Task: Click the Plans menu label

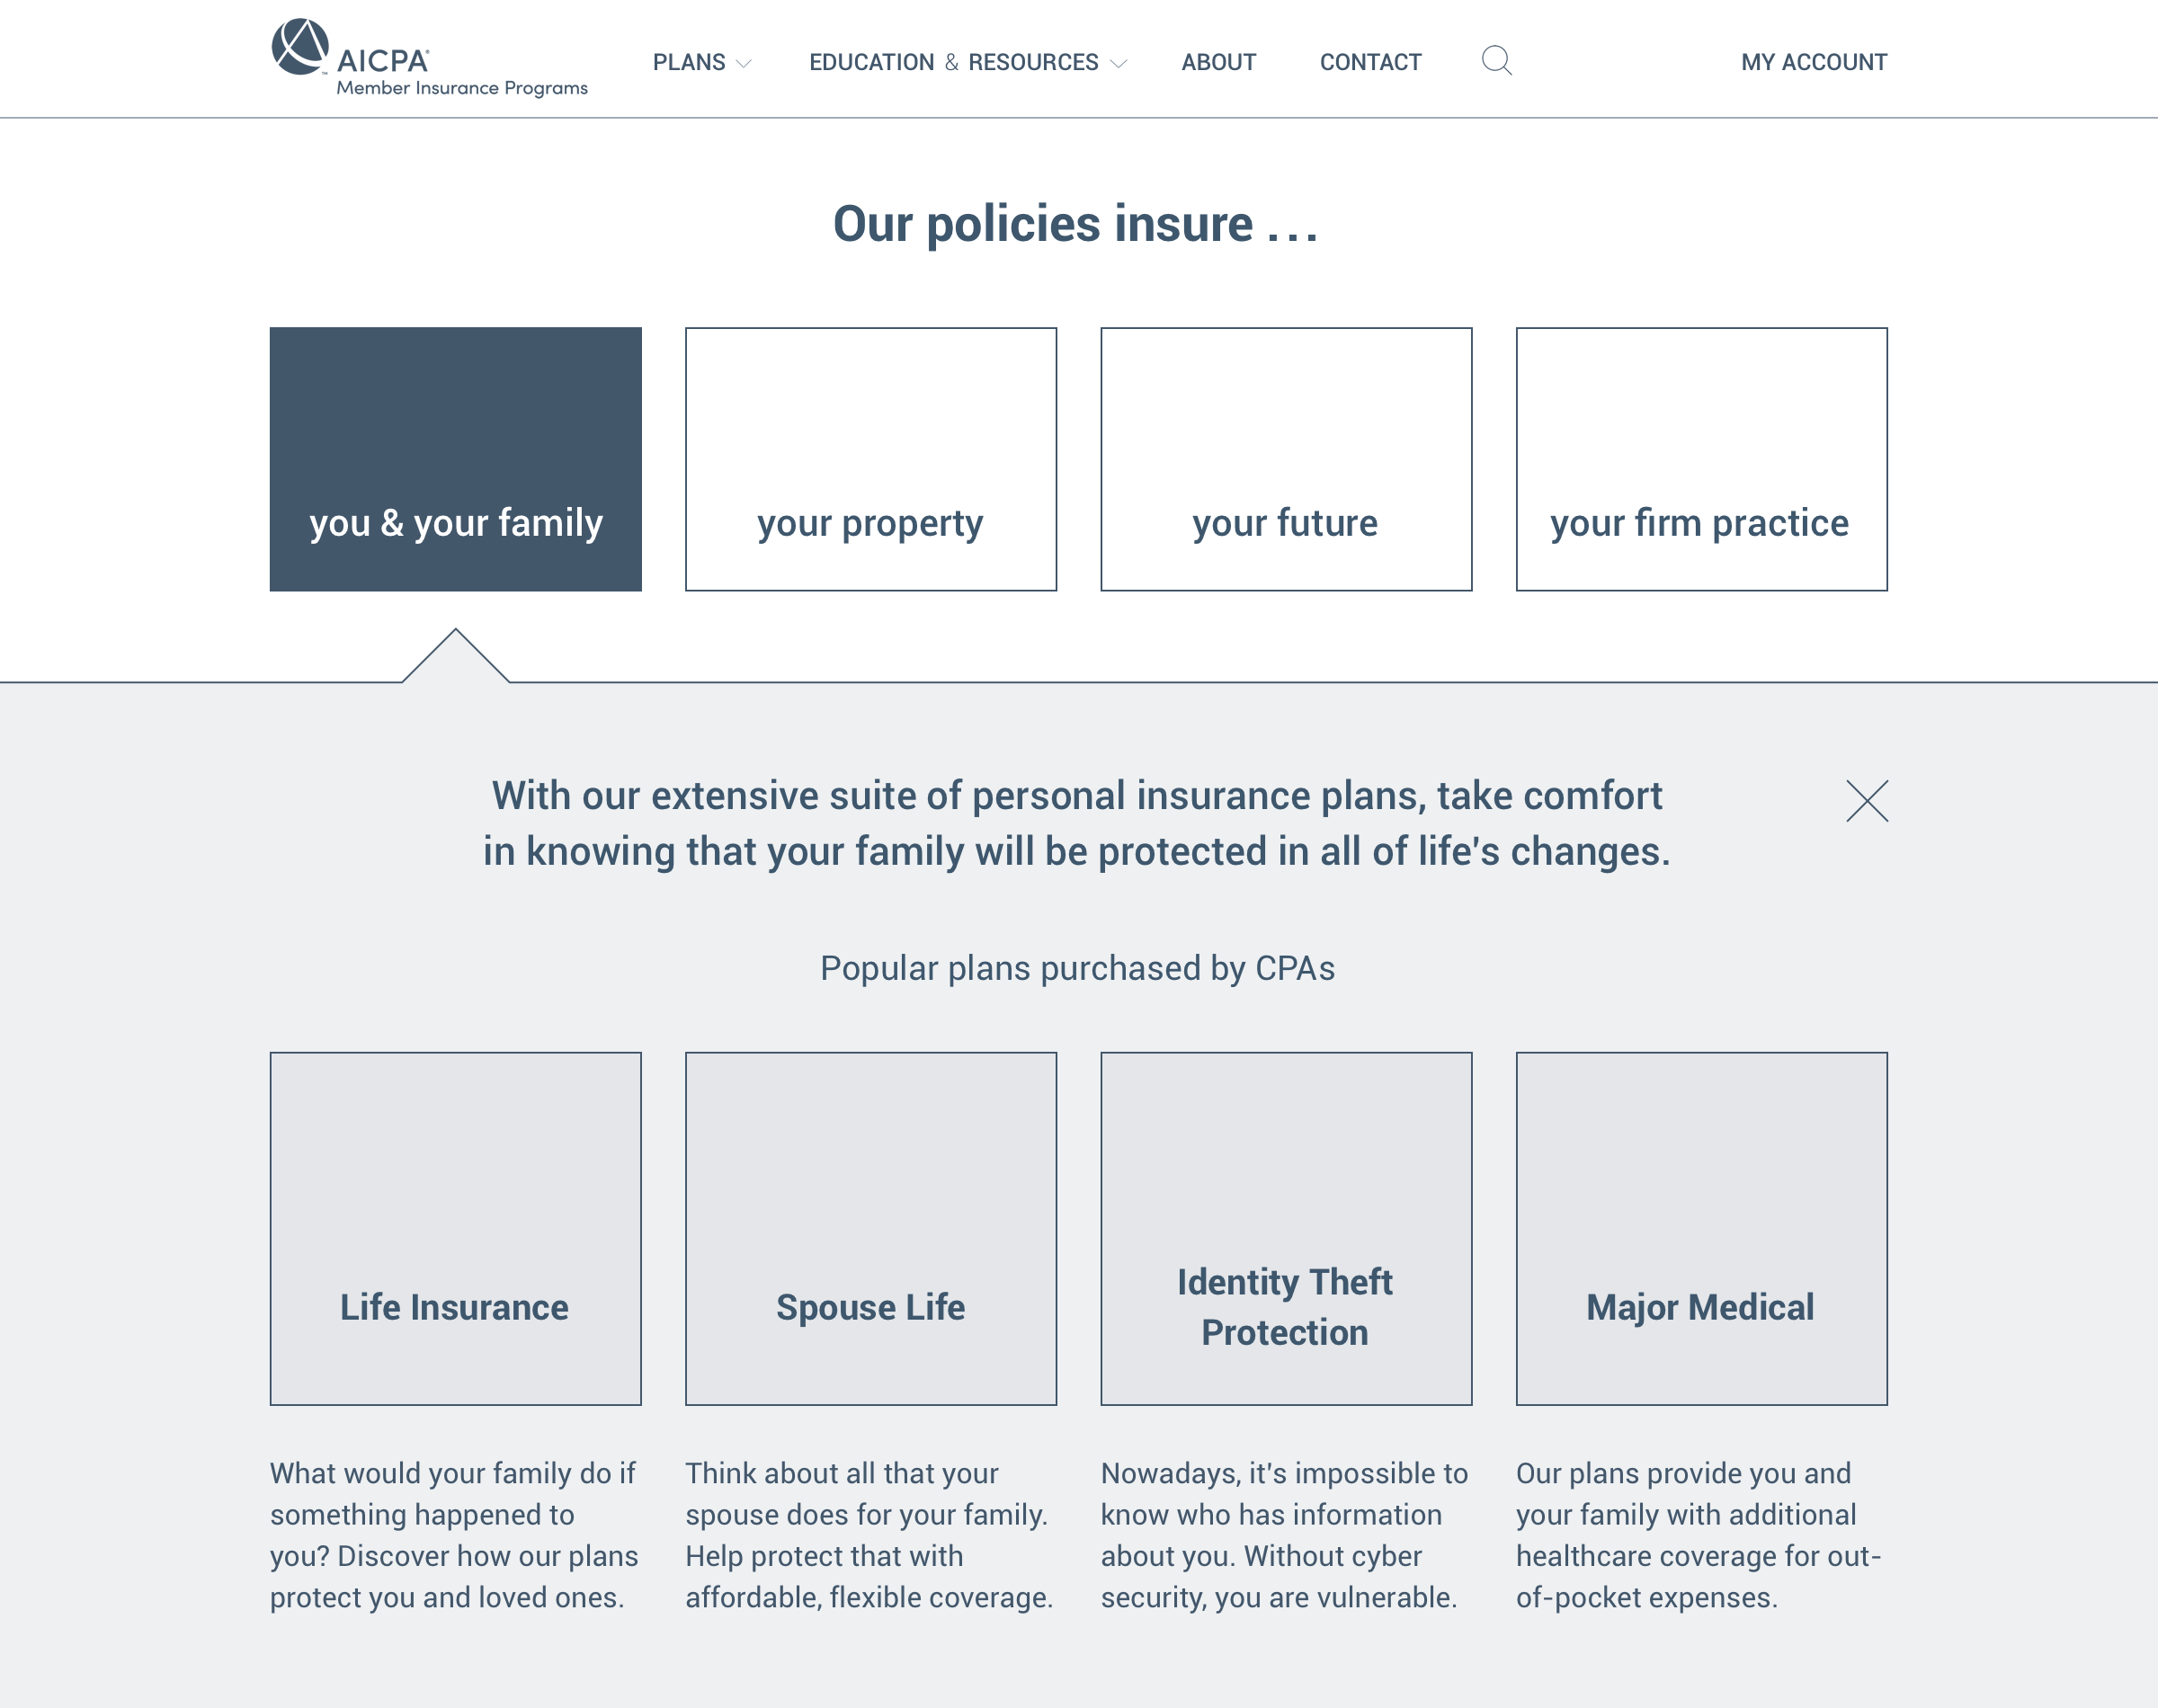Action: click(689, 62)
